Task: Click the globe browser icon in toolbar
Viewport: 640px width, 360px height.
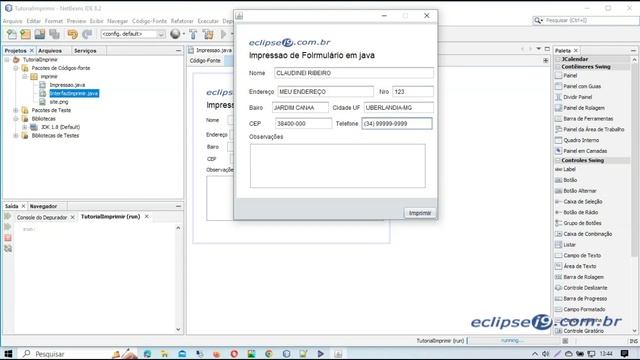Action: coord(175,34)
